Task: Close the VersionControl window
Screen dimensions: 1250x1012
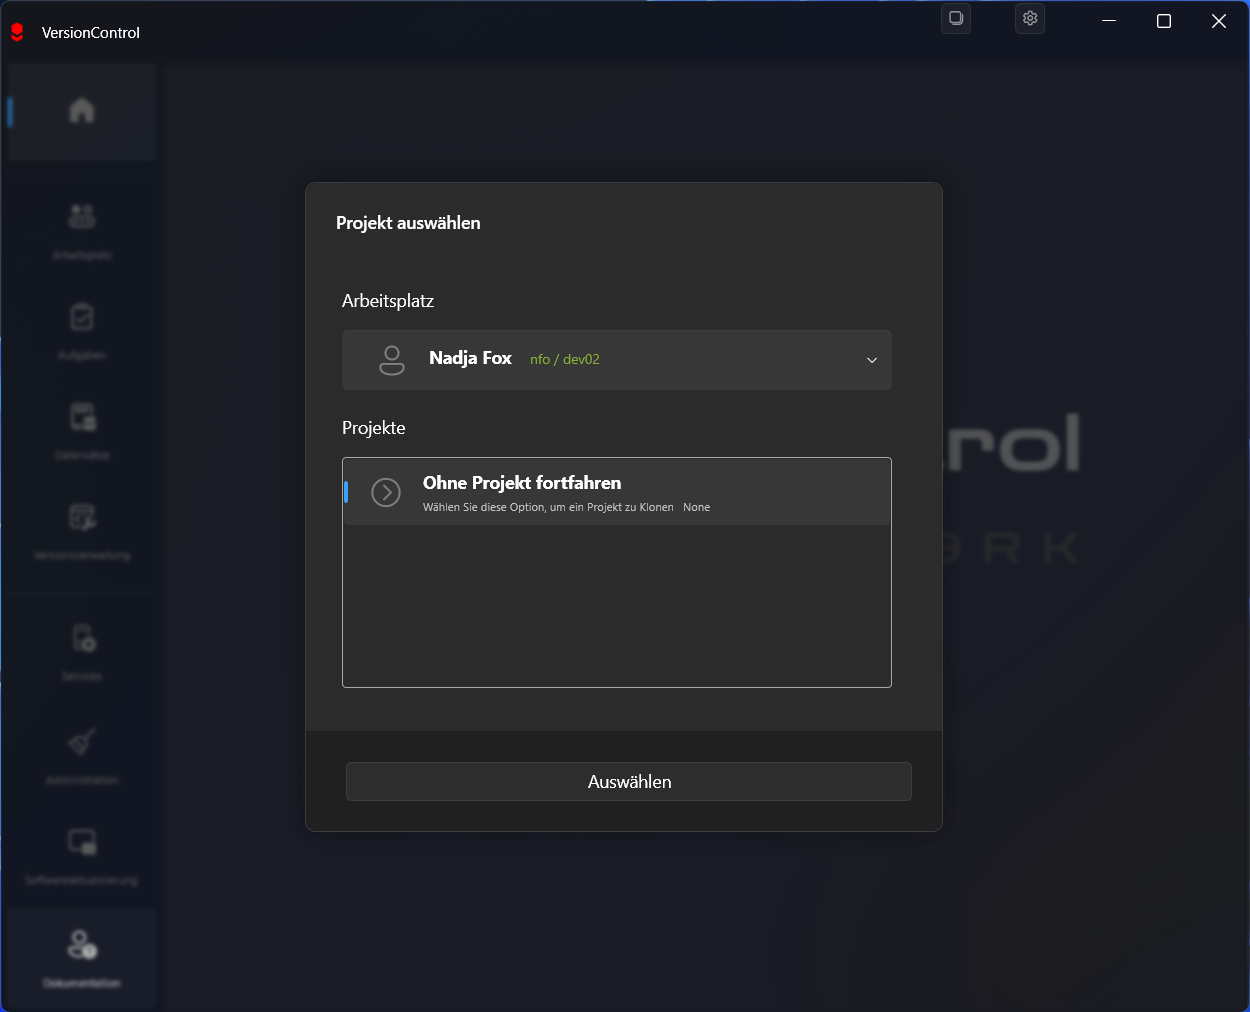Action: pos(1219,21)
